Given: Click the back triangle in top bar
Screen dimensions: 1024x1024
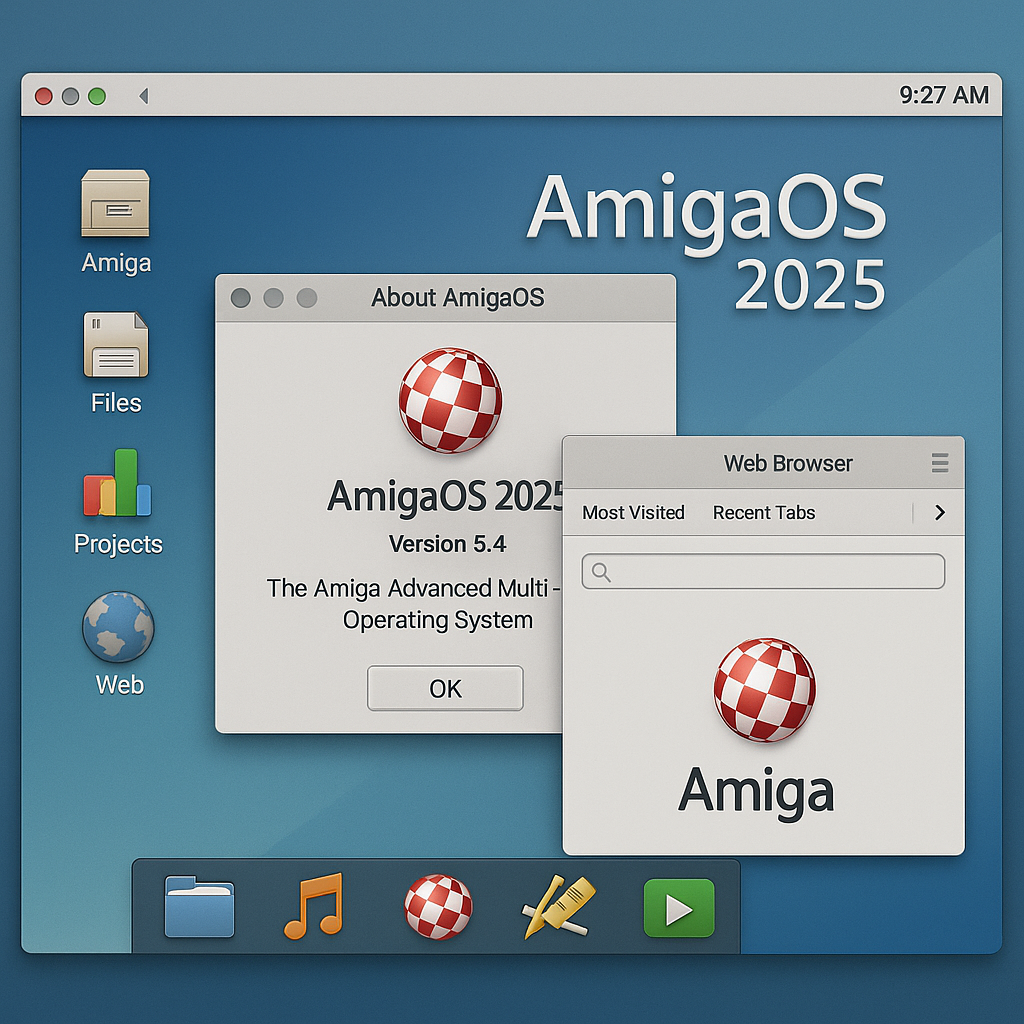Looking at the screenshot, I should point(144,96).
